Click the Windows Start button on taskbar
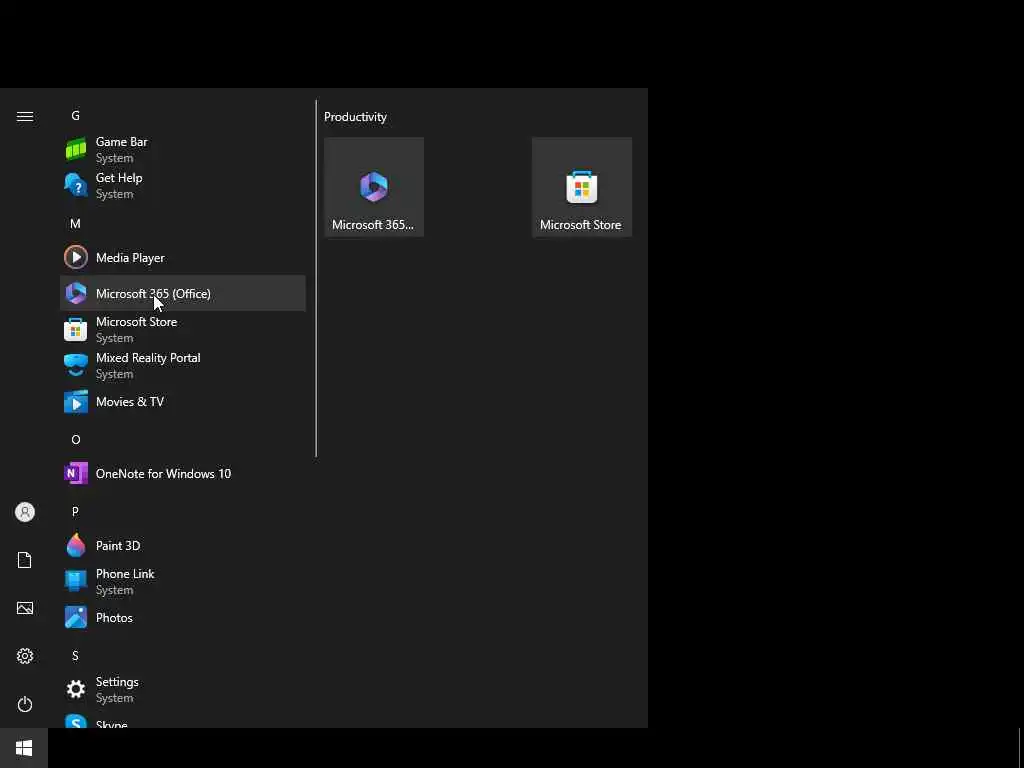Viewport: 1024px width, 768px height. click(x=24, y=748)
